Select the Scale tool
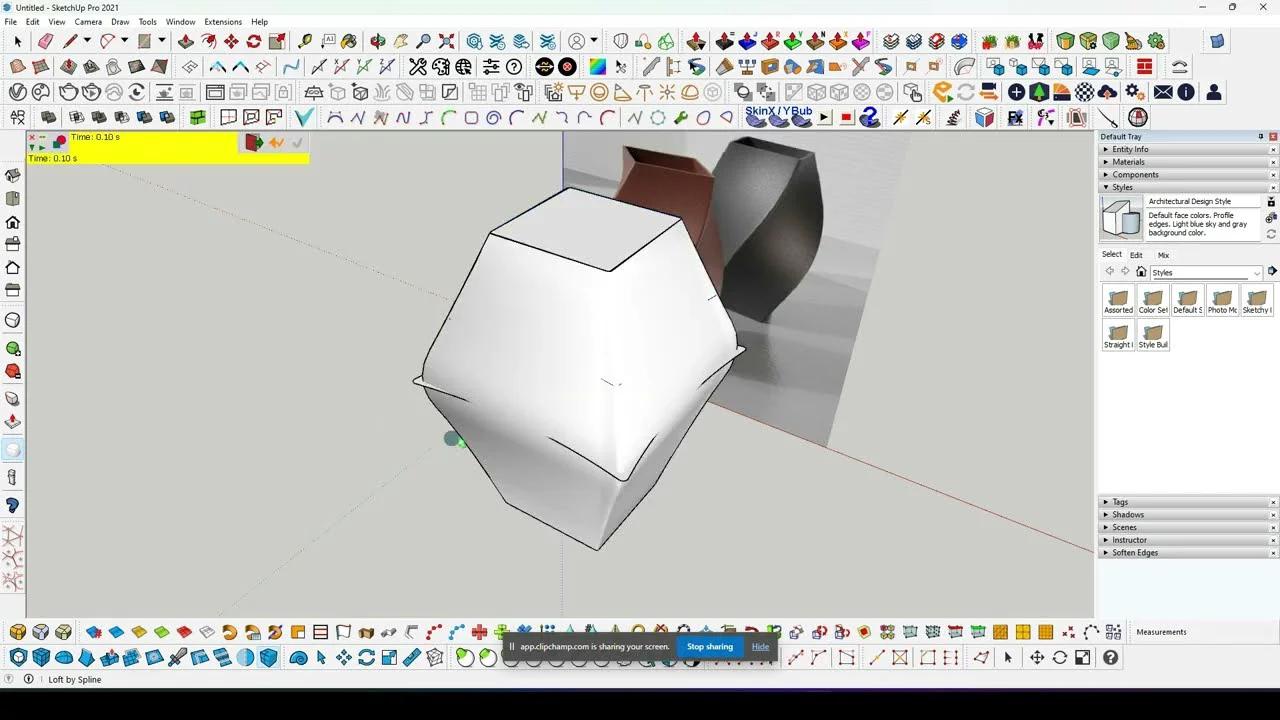The width and height of the screenshot is (1280, 720). tap(277, 41)
